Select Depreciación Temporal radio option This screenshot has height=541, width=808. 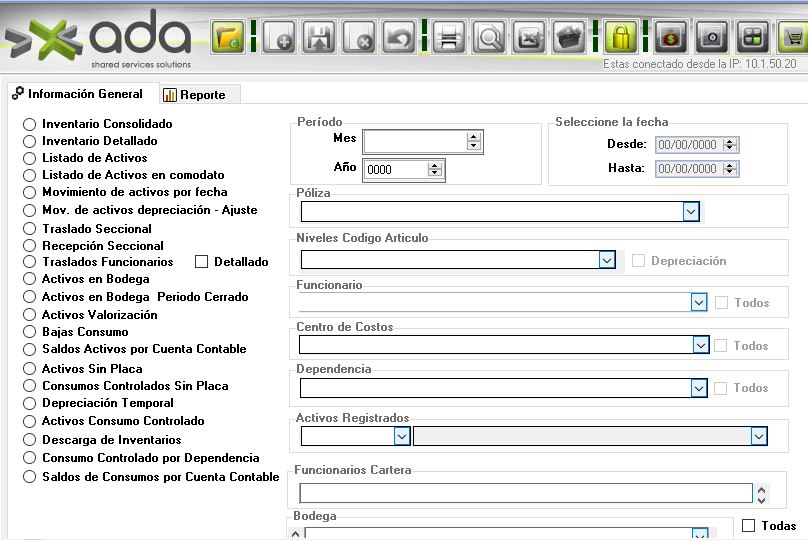click(x=29, y=403)
